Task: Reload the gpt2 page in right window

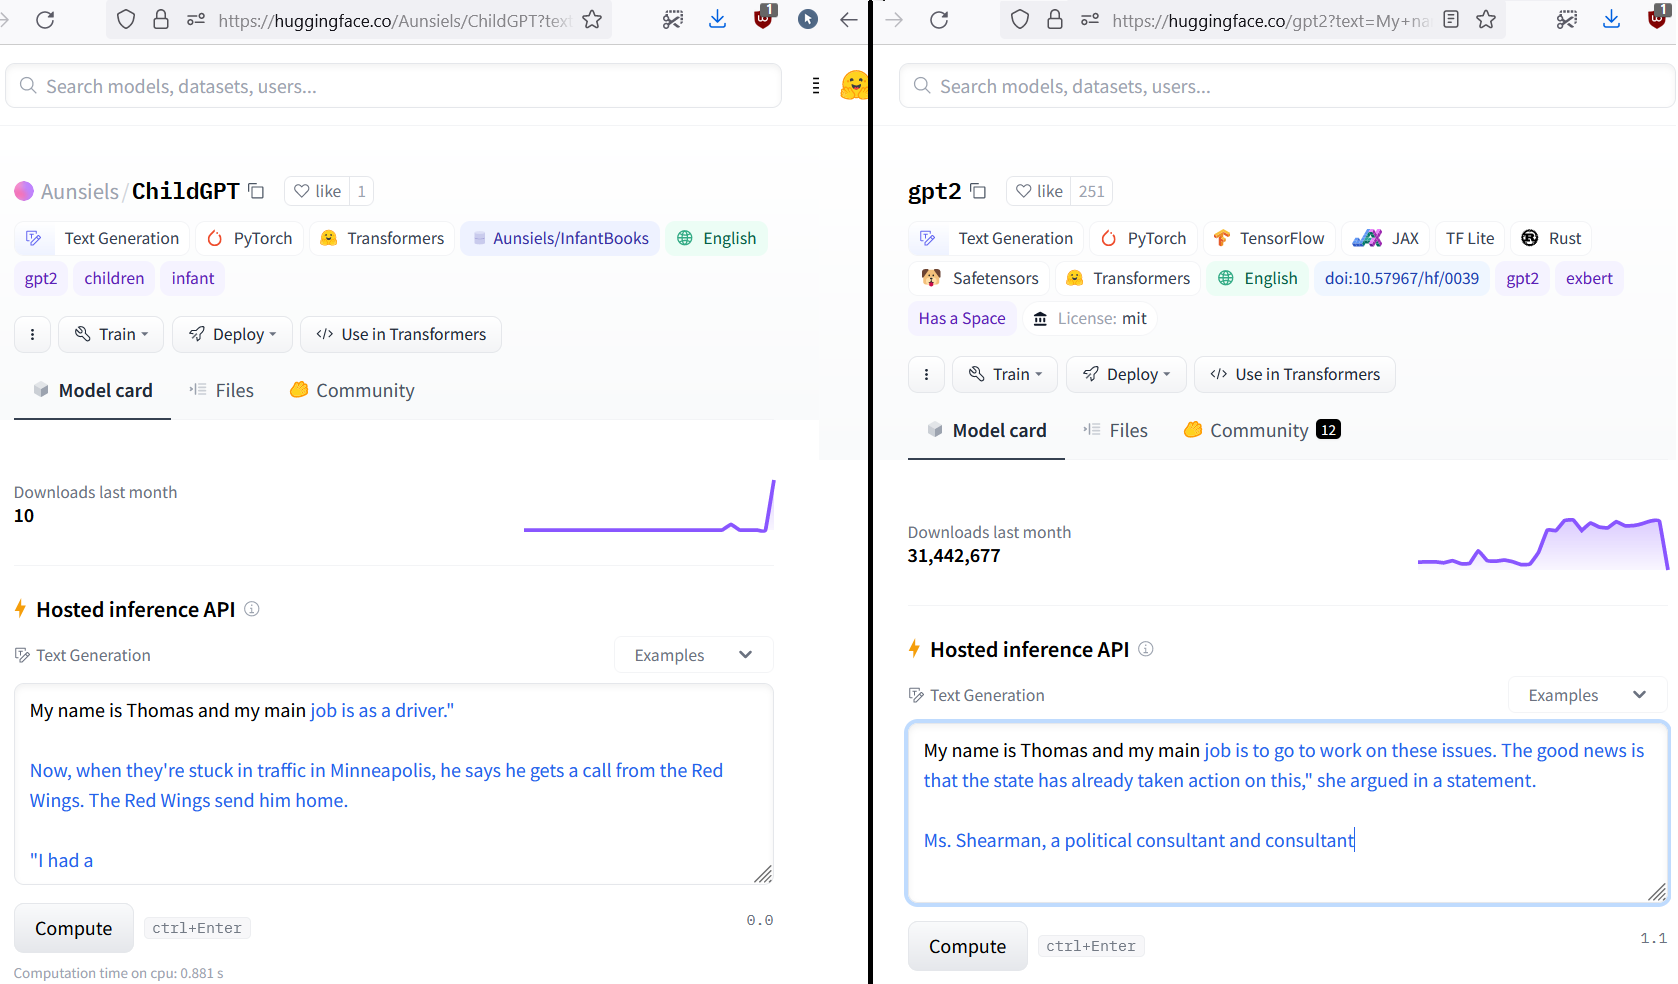Action: 939,19
